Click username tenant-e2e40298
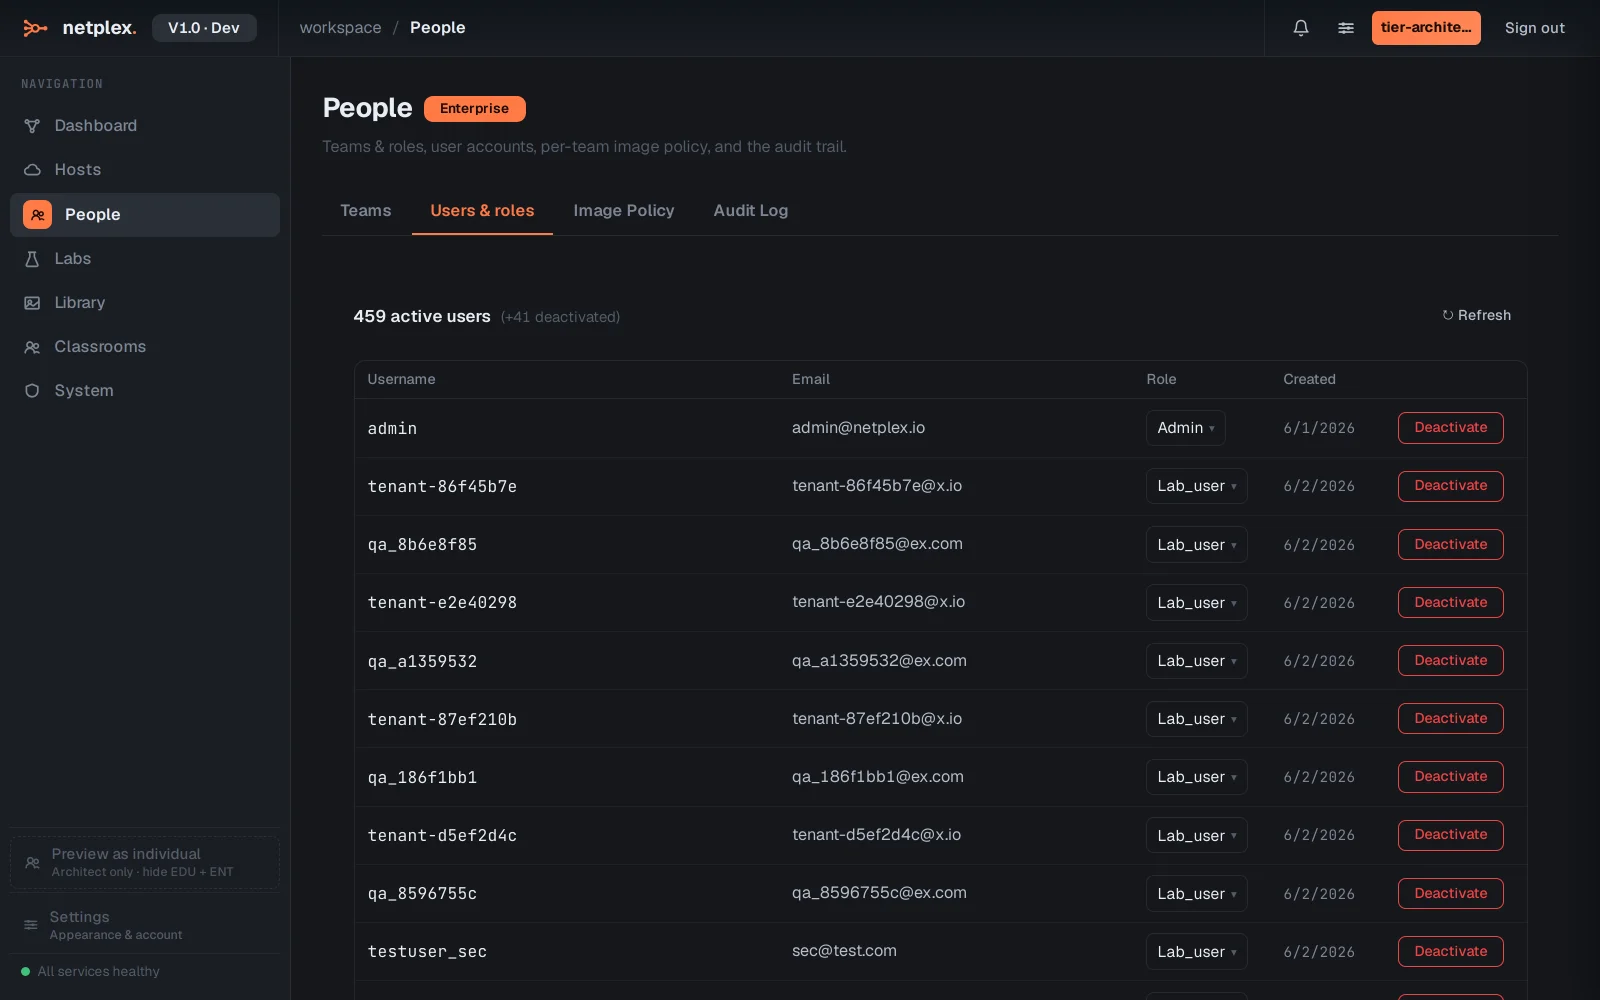The height and width of the screenshot is (1000, 1600). (442, 603)
